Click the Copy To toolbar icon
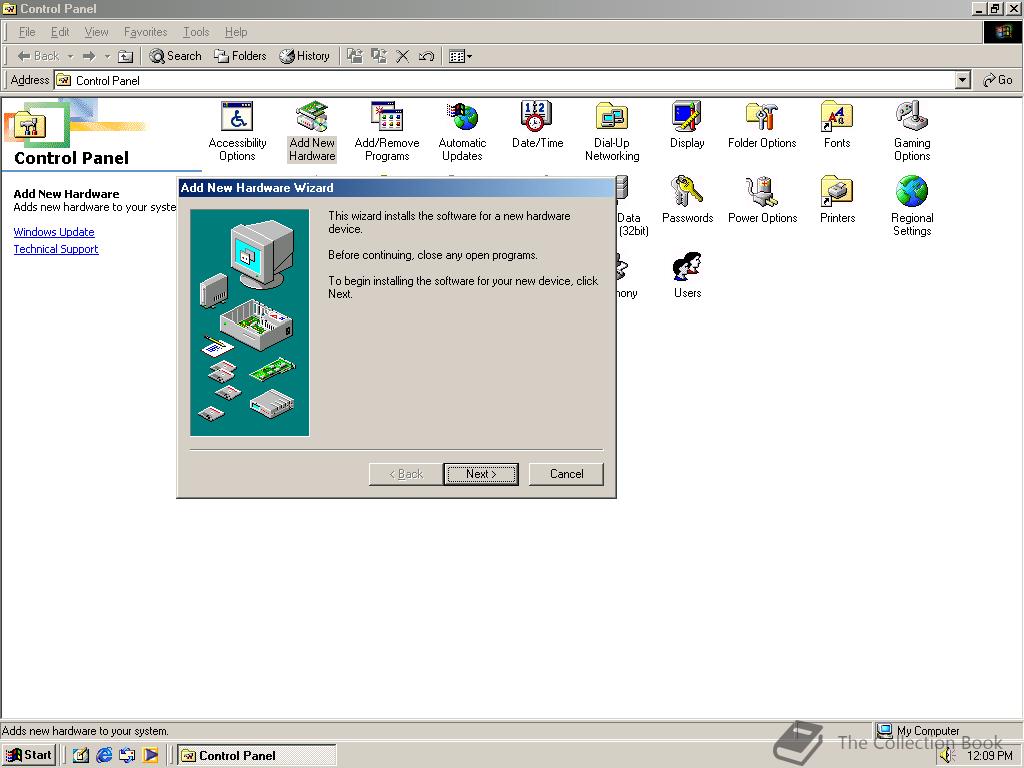Image resolution: width=1024 pixels, height=768 pixels. point(379,56)
